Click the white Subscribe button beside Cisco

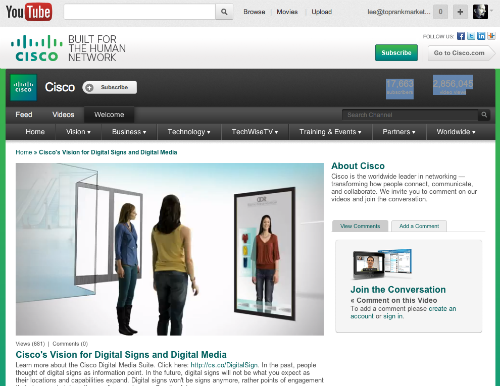click(110, 87)
